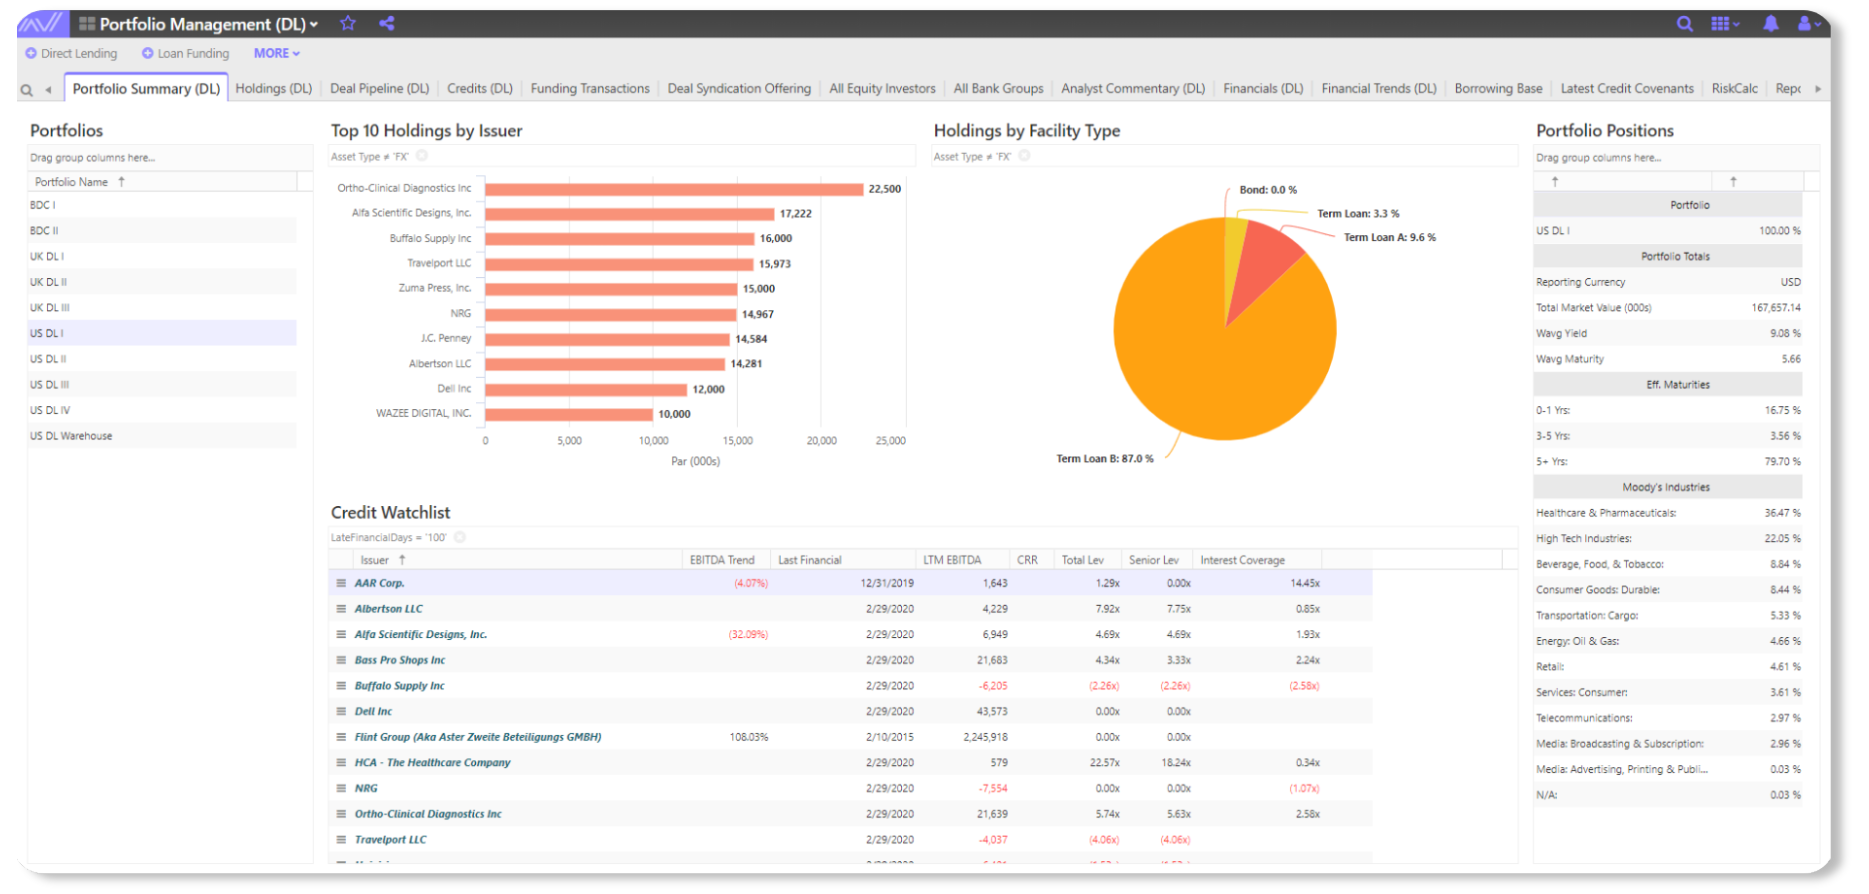Click the Direct Lending button
The height and width of the screenshot is (894, 1869).
coord(71,53)
